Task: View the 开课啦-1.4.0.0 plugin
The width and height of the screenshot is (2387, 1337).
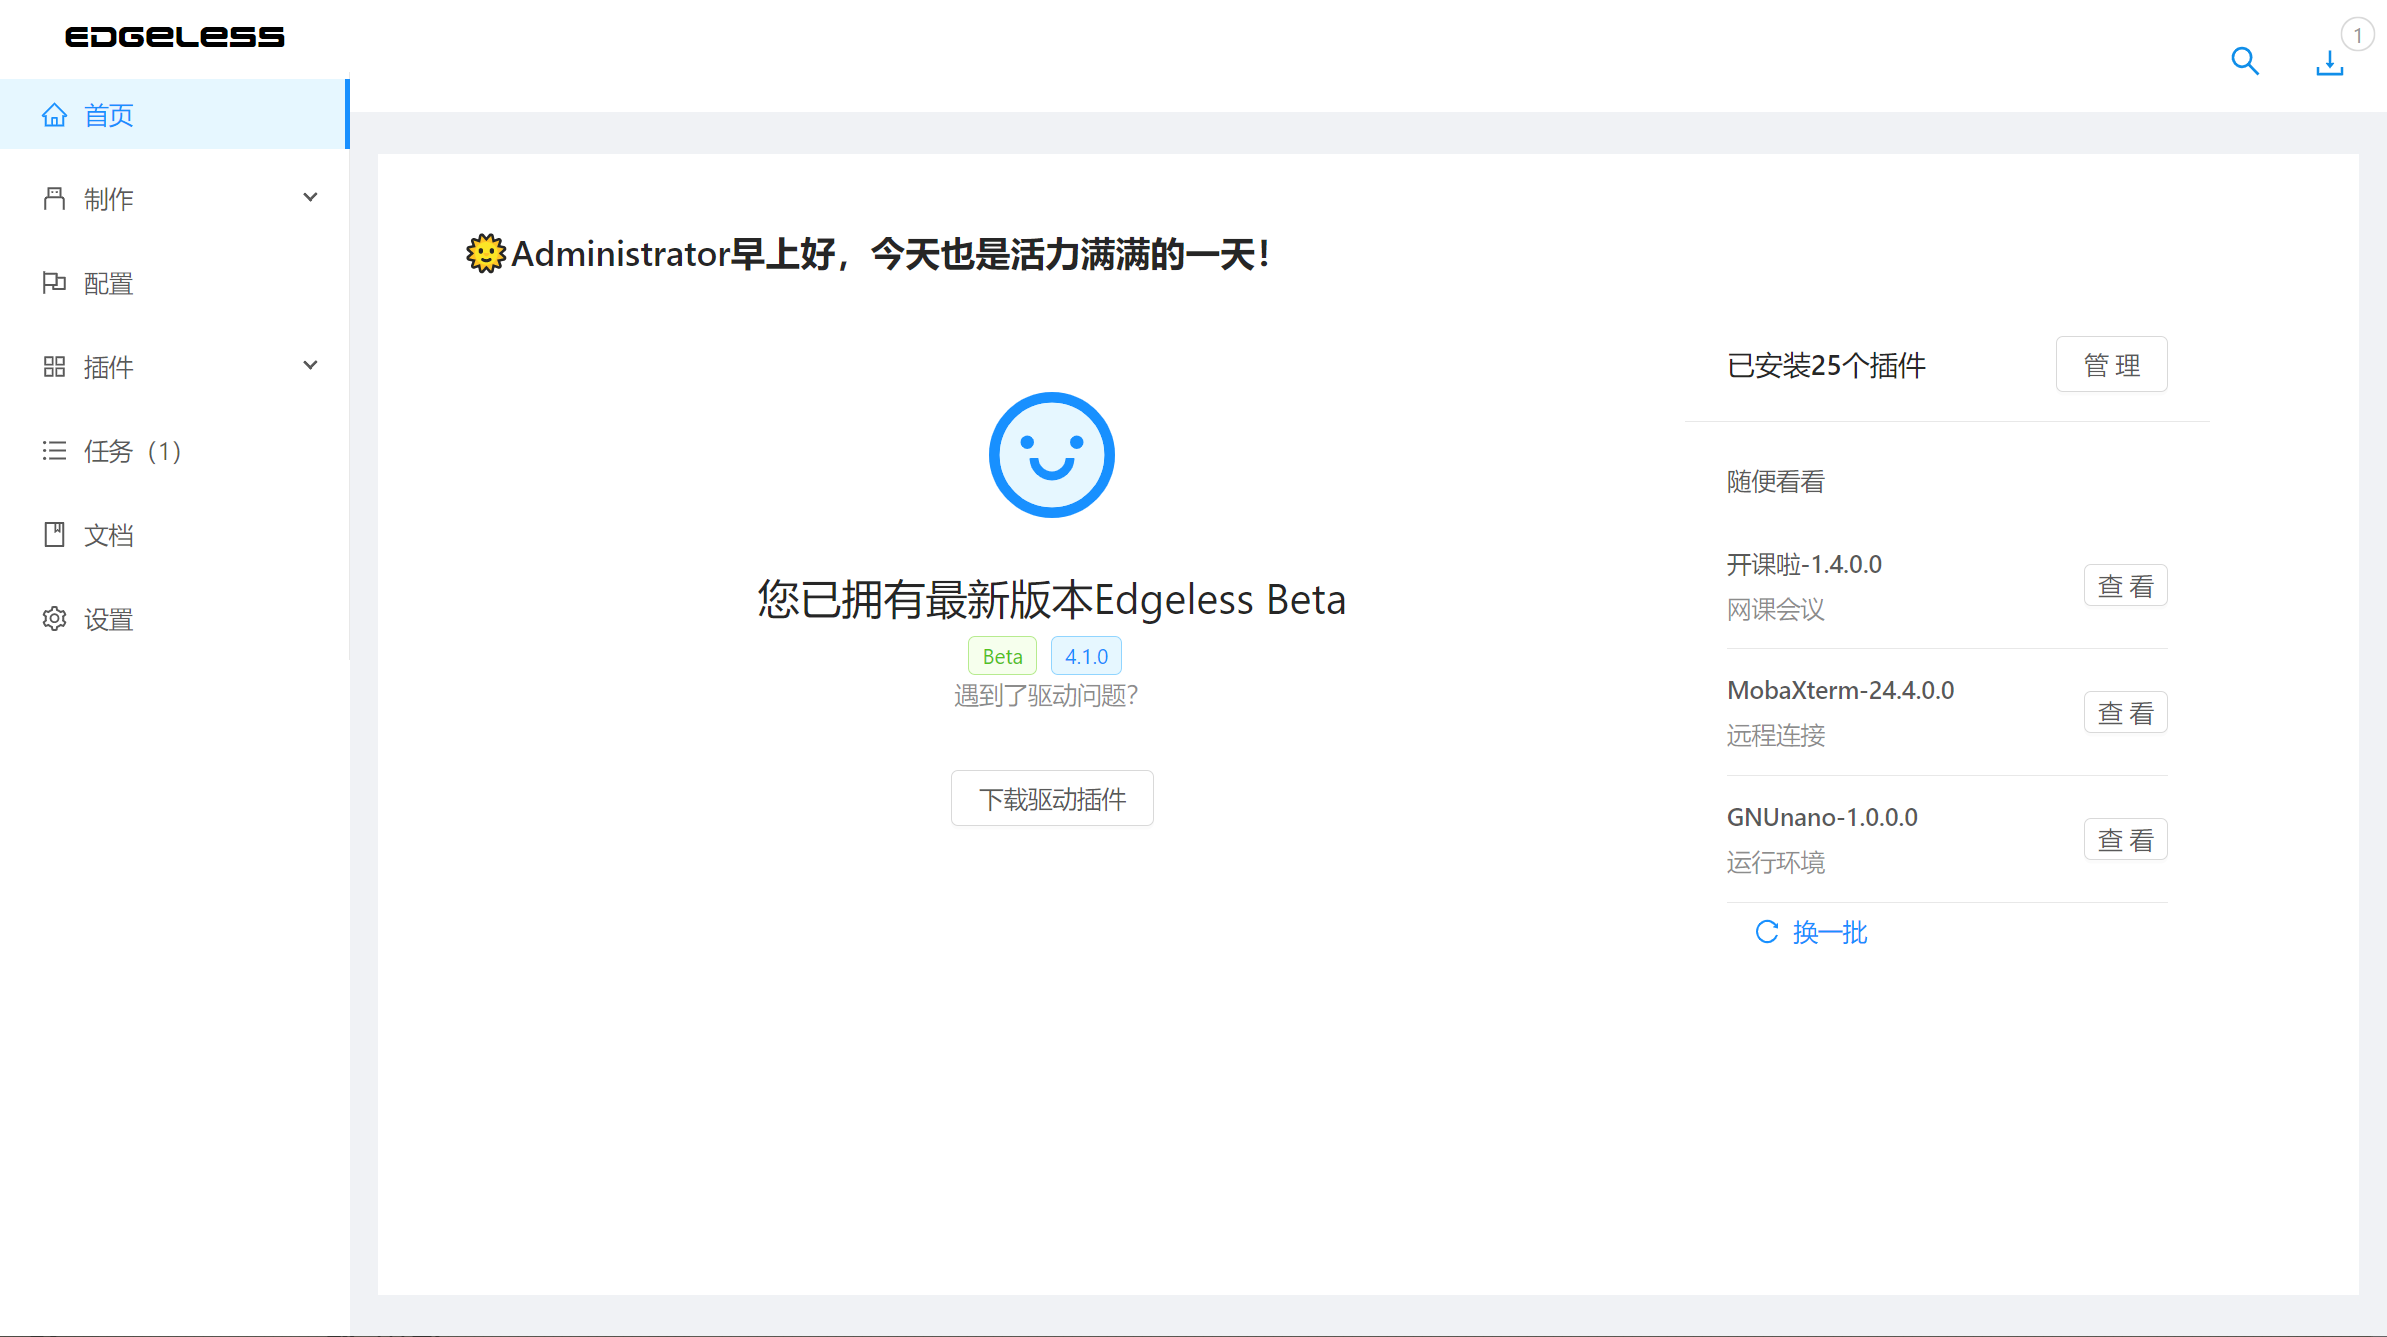Action: coord(2125,586)
